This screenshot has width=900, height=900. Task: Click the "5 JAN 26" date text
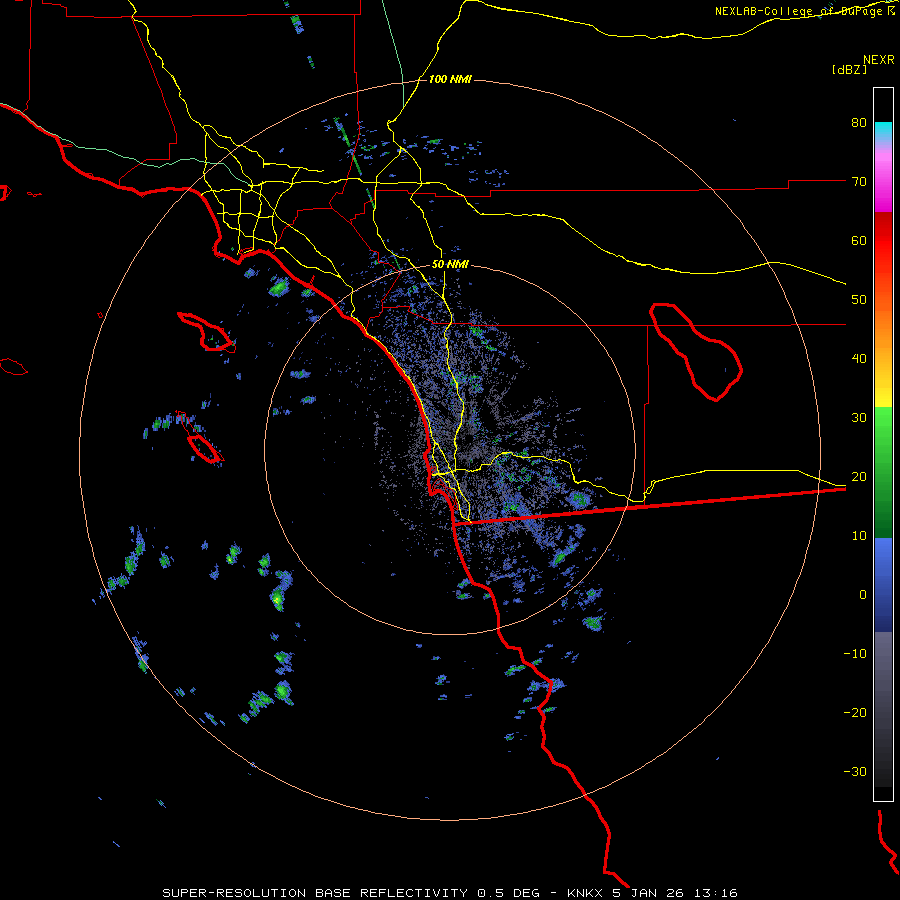(x=649, y=893)
